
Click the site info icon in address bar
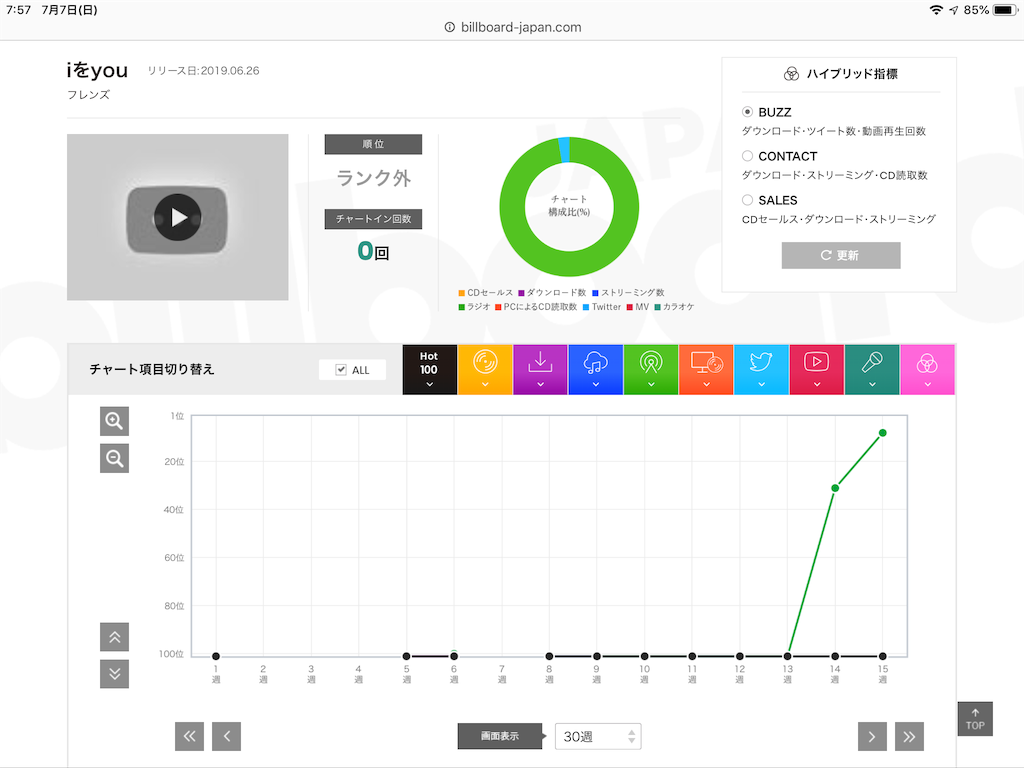click(x=449, y=27)
